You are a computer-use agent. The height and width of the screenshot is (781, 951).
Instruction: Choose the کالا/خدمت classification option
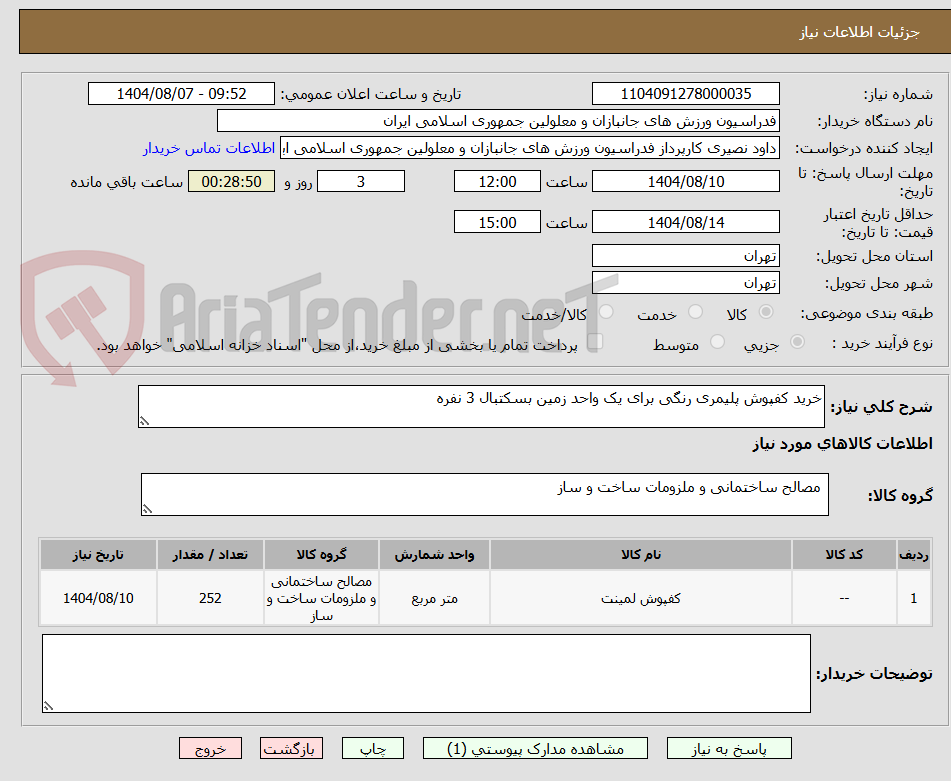point(605,311)
